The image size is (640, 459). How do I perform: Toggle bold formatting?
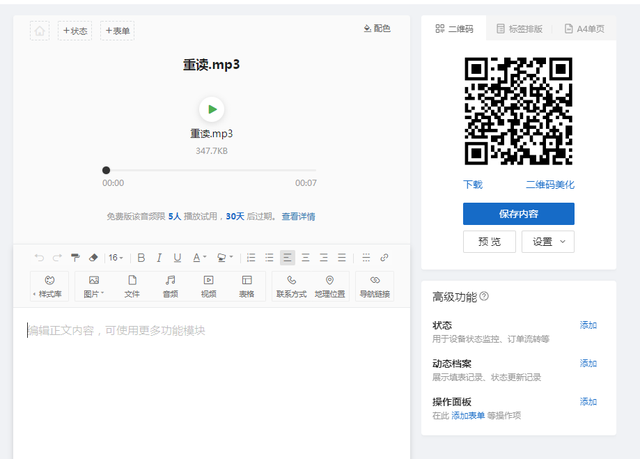pyautogui.click(x=141, y=257)
